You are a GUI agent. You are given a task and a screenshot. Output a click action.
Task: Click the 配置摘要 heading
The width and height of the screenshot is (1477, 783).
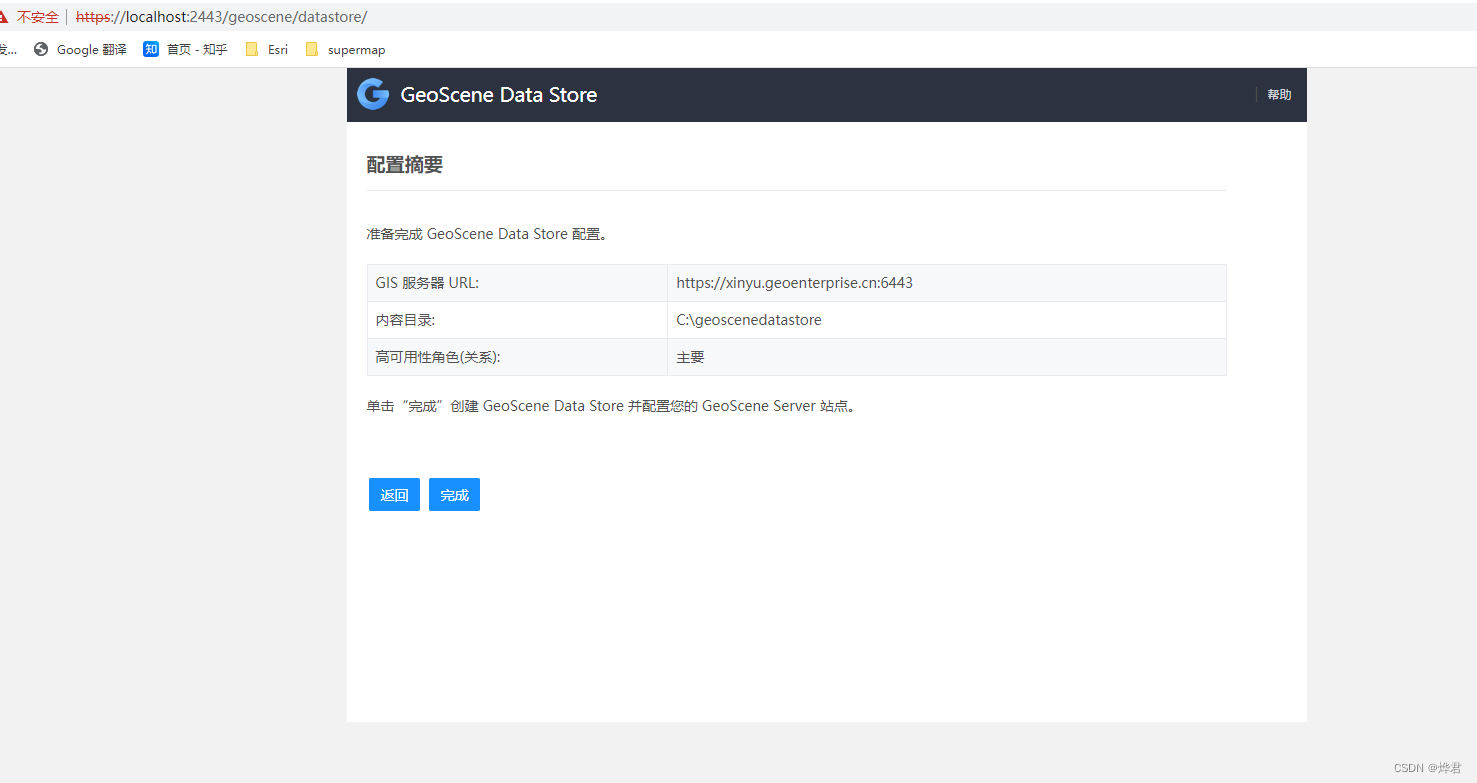click(405, 165)
